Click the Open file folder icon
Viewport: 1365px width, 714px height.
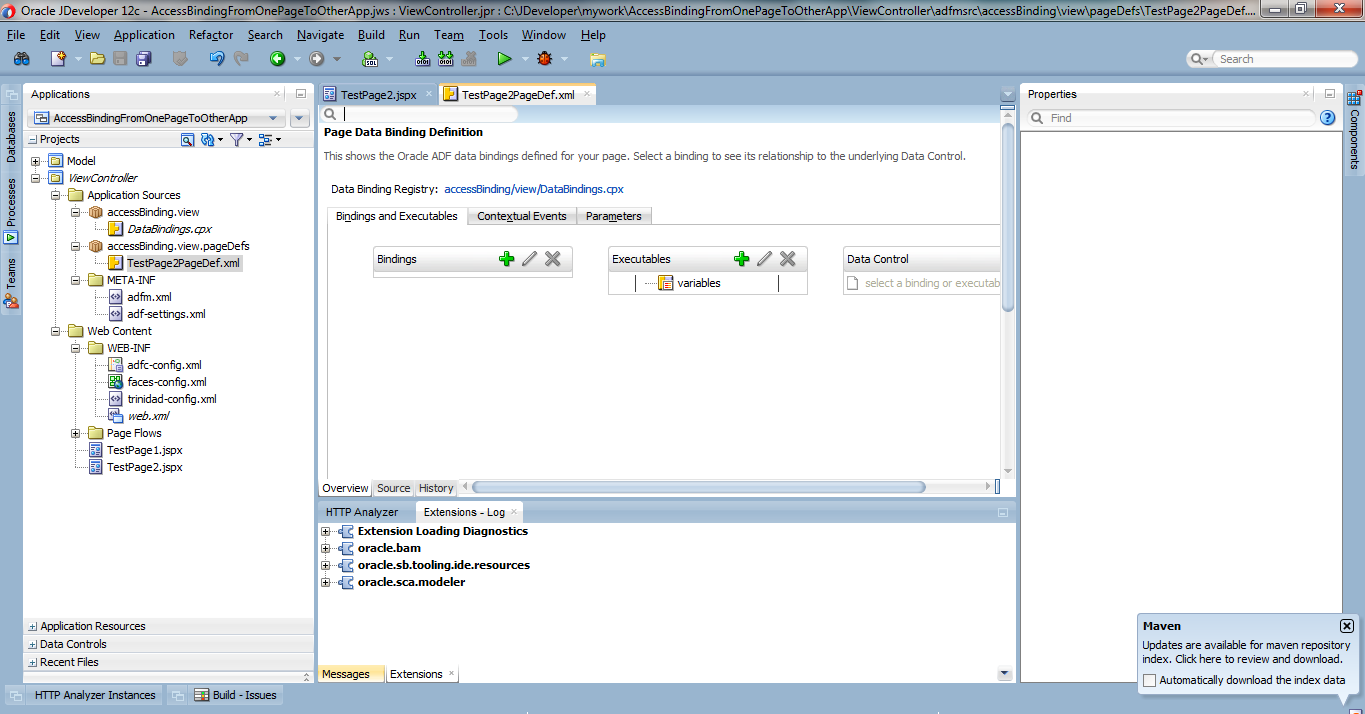click(x=95, y=58)
